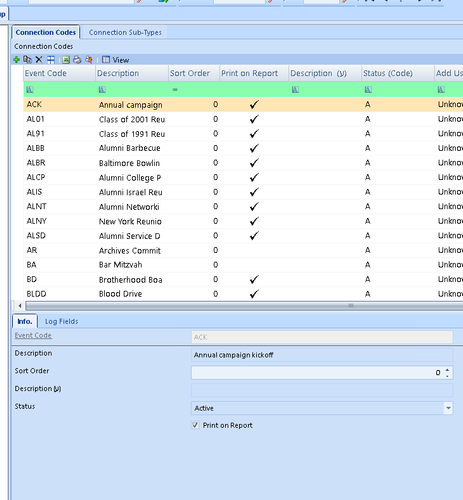Toggle Print on Report for ALNY row
The height and width of the screenshot is (500, 463).
pyautogui.click(x=254, y=221)
